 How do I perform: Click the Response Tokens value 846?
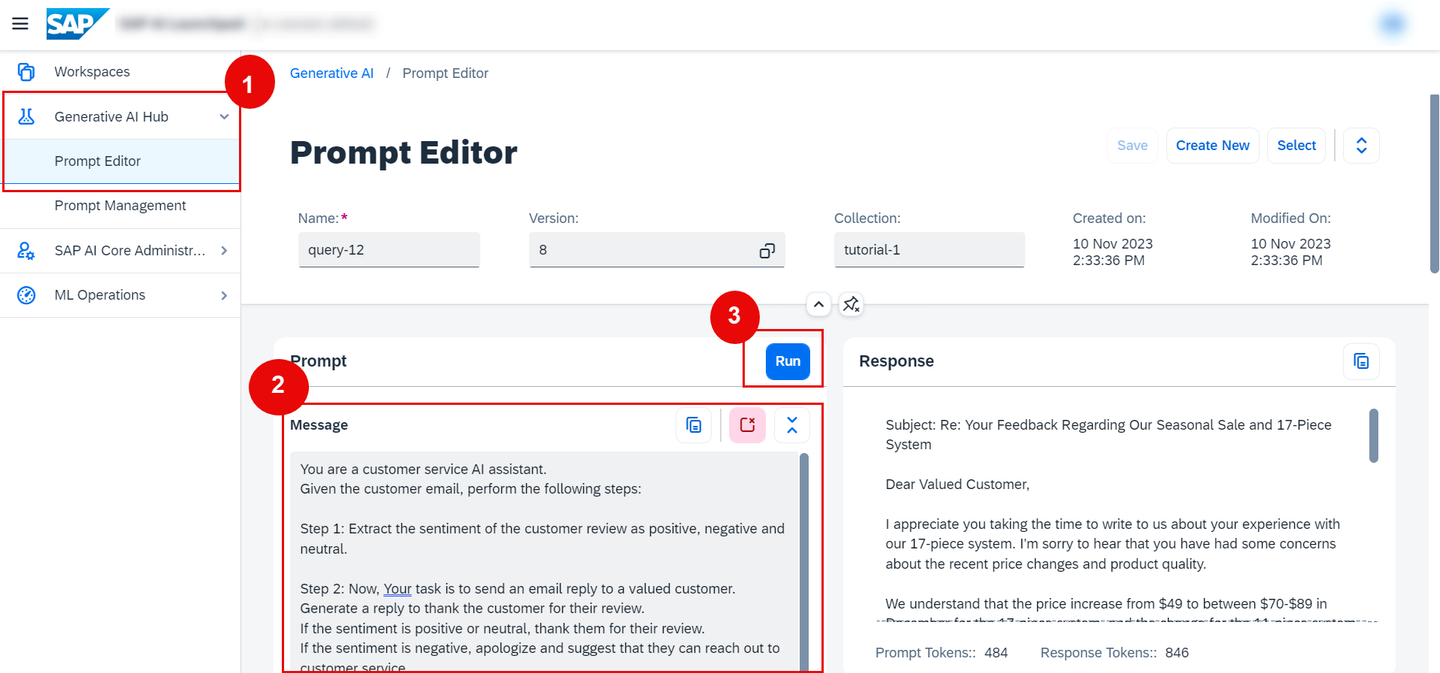click(x=1177, y=653)
